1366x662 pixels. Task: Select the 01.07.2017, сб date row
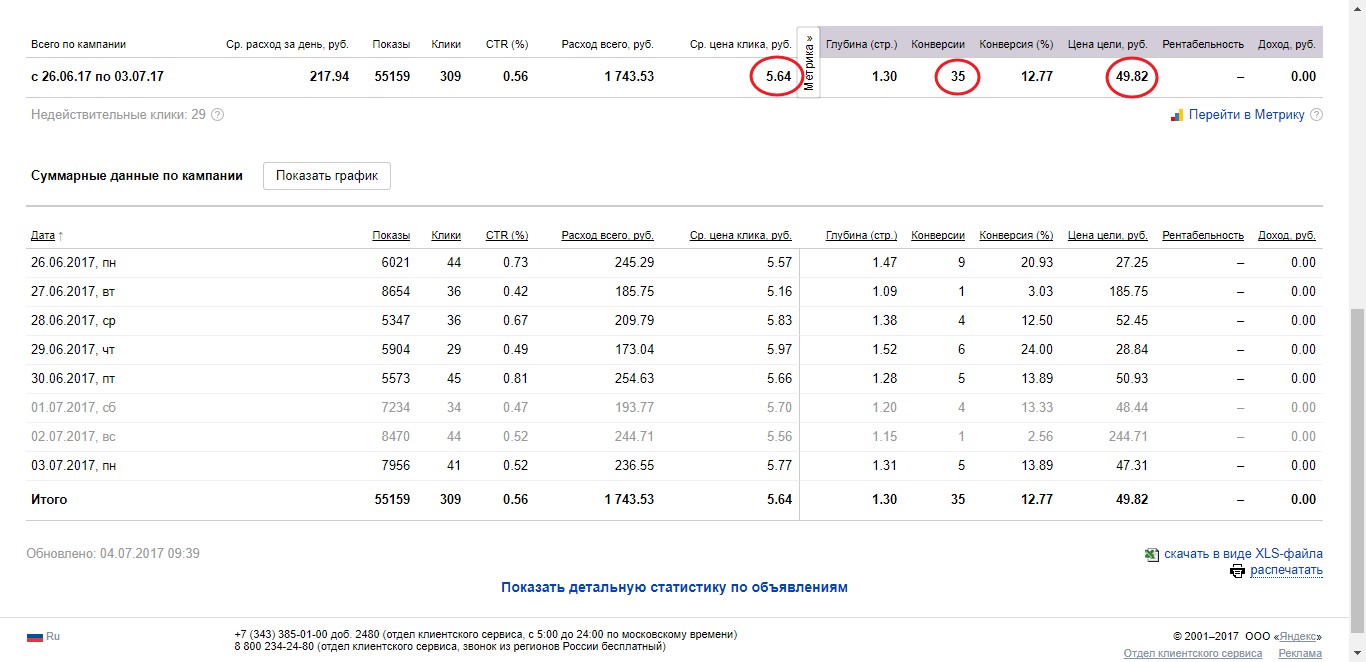(674, 407)
